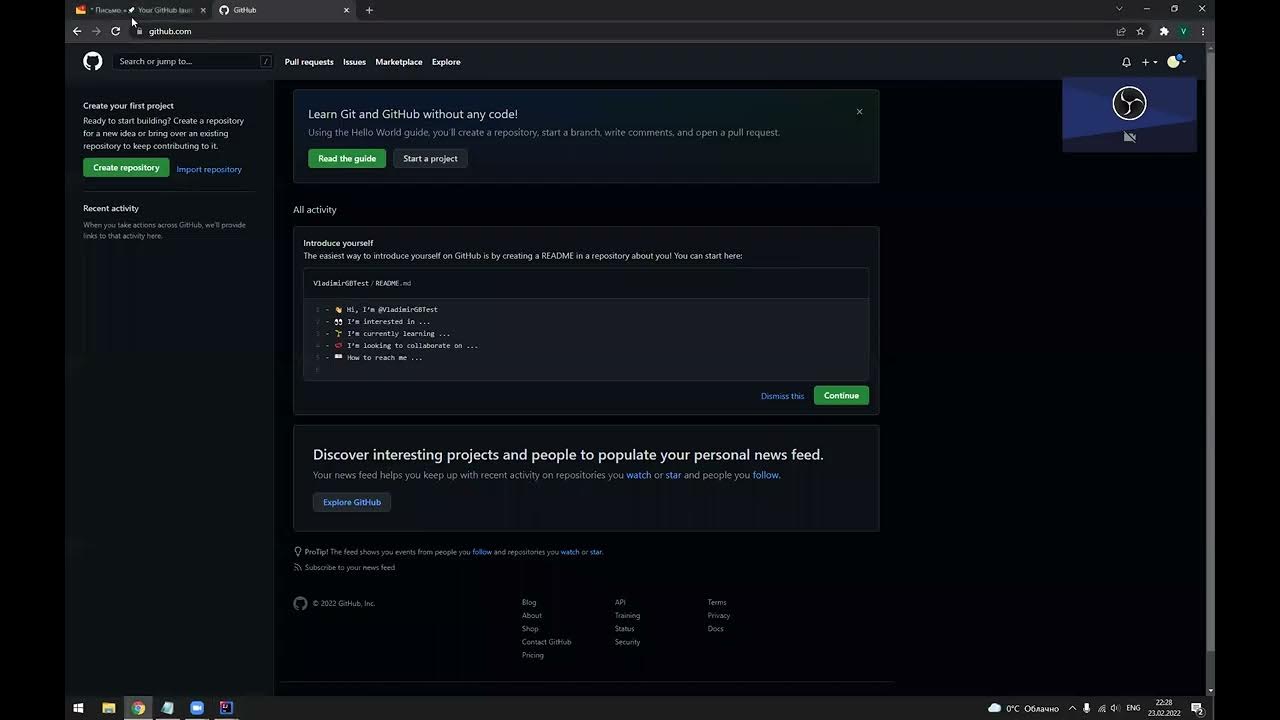Close the Learn Git and GitHub banner
This screenshot has height=720, width=1280.
859,112
